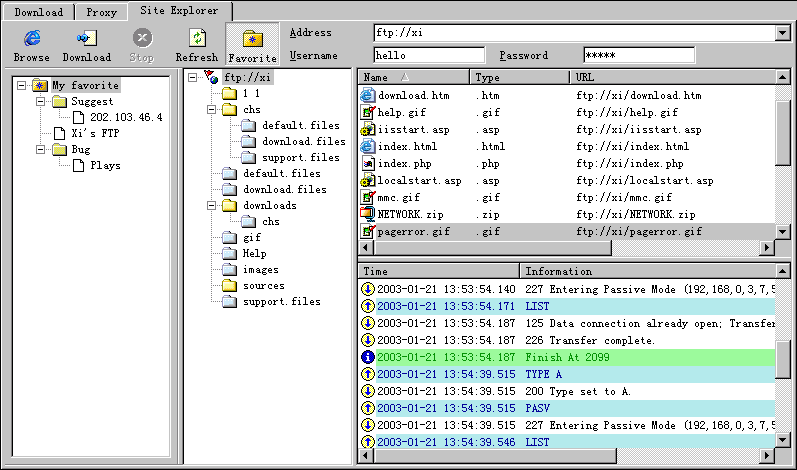Click file list vertical scrollbar down arrow
797x470 pixels.
[x=783, y=232]
